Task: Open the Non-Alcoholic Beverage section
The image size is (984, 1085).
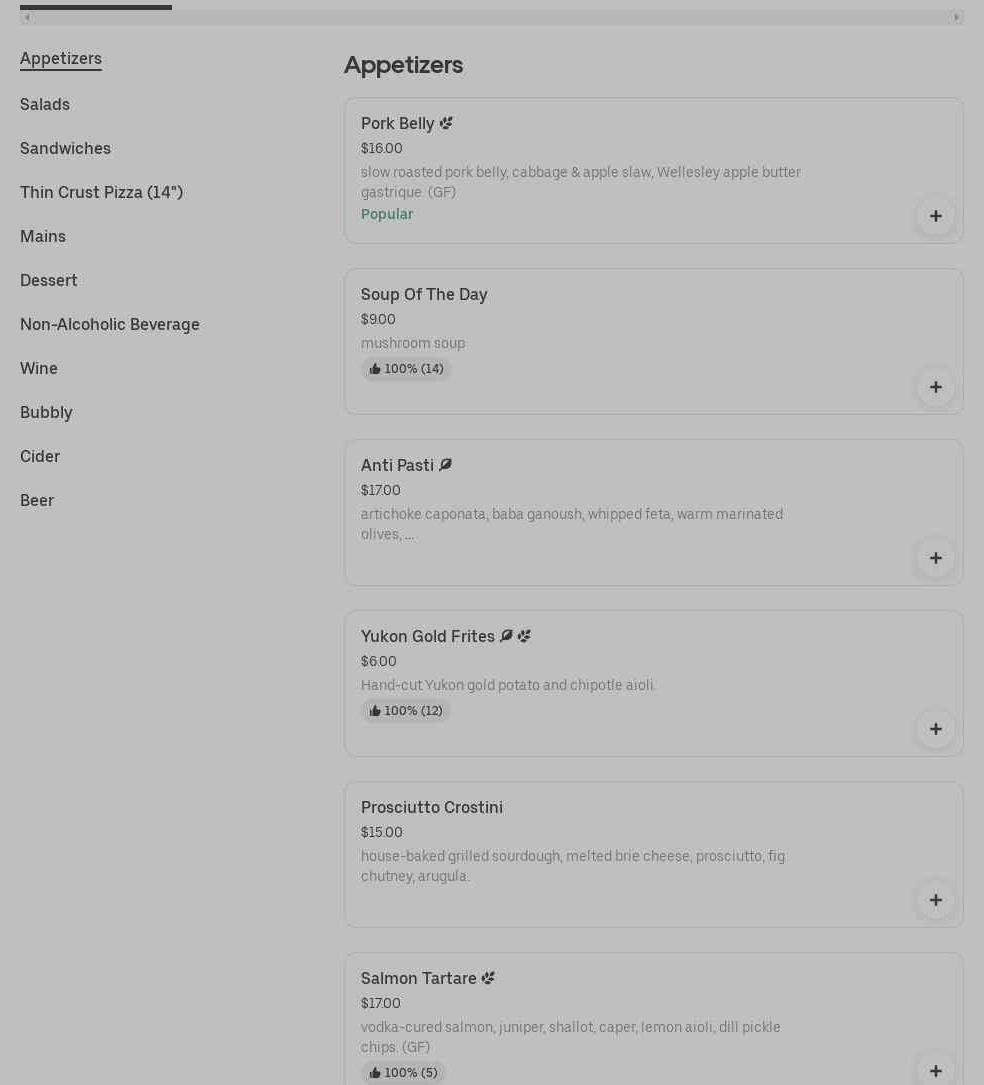Action: 110,324
